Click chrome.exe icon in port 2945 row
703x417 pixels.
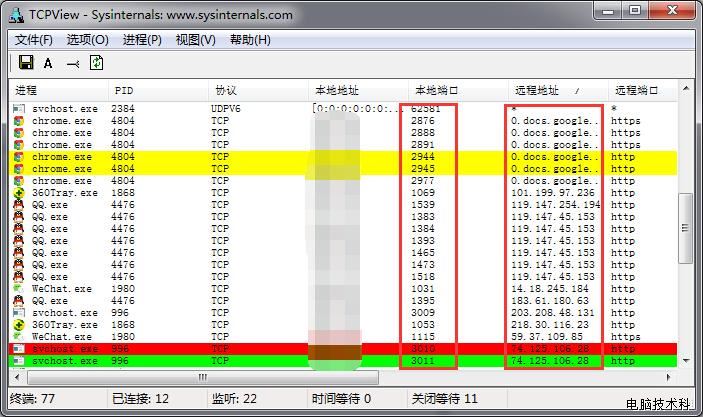pyautogui.click(x=18, y=169)
